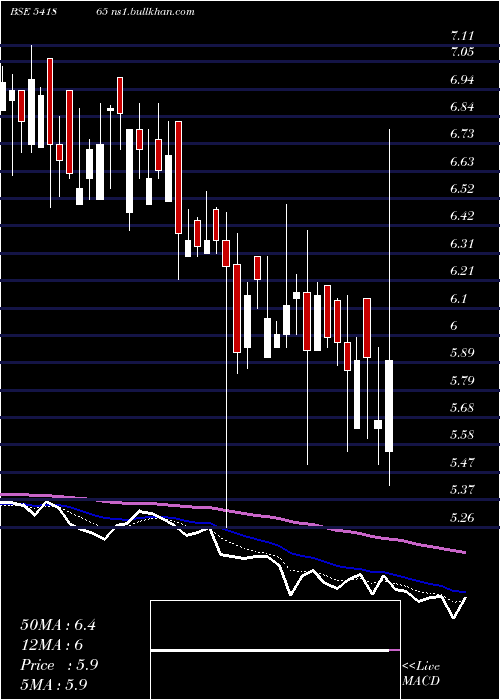Image resolution: width=500 pixels, height=700 pixels.
Task: Click the 6.52 price axis label
Action: point(463,189)
